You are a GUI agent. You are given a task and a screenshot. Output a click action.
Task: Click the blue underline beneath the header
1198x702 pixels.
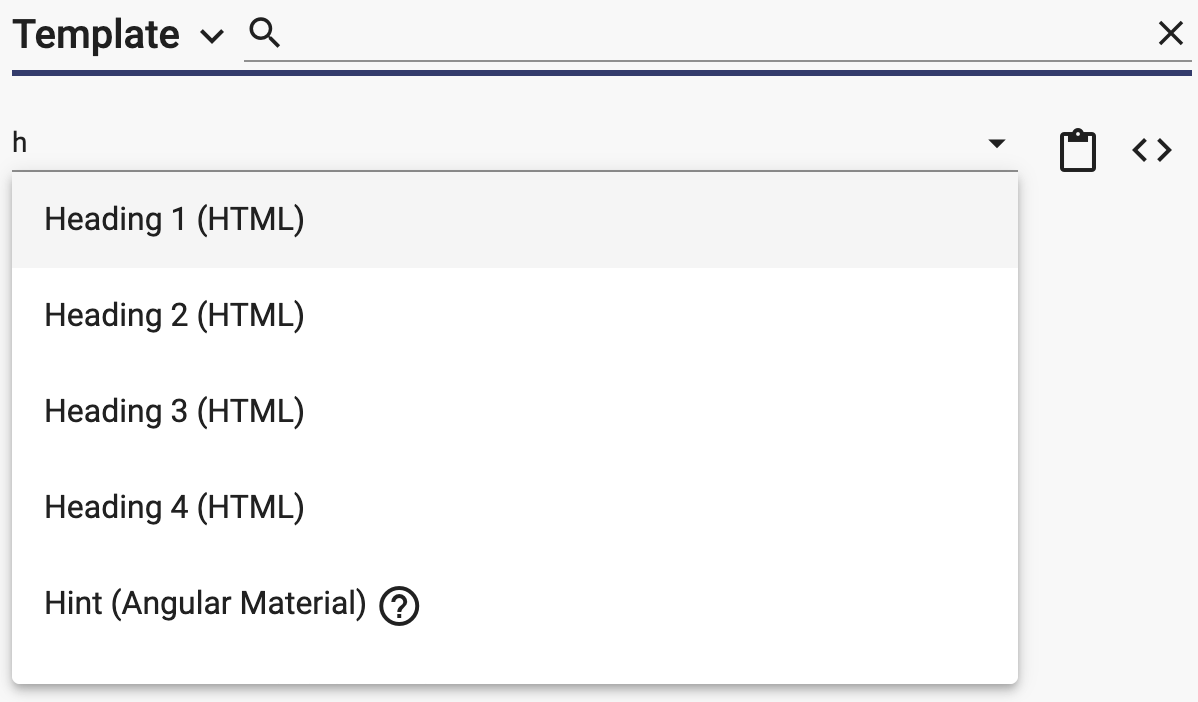point(602,73)
